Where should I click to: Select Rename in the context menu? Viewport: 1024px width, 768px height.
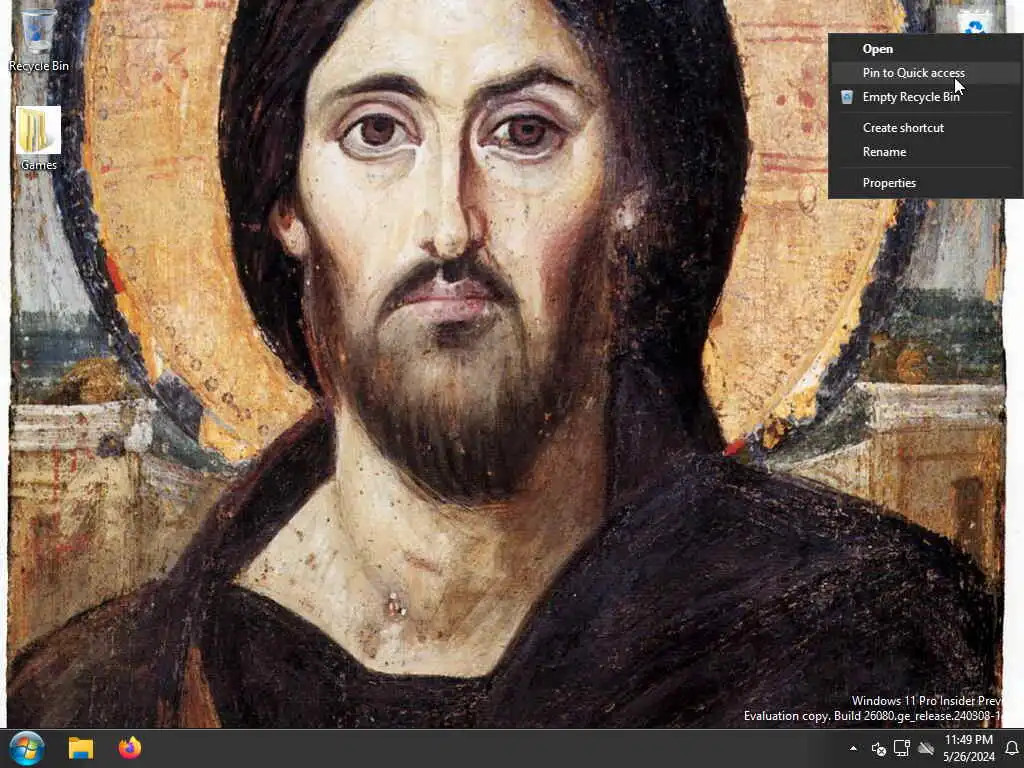tap(925, 152)
